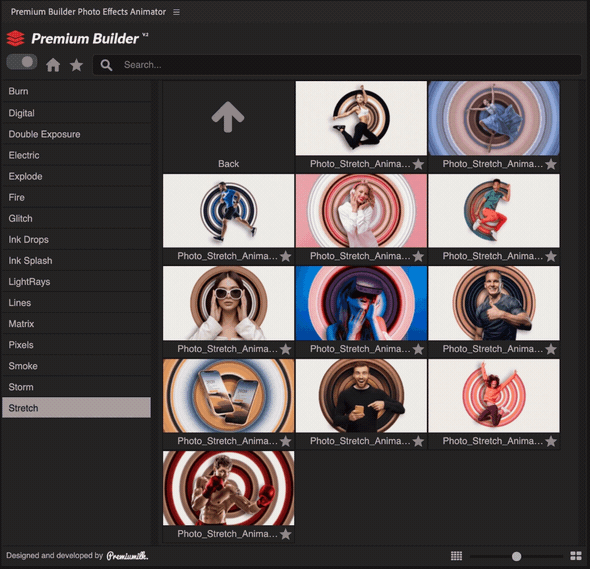Select the two smartphones thumbnail

pyautogui.click(x=228, y=396)
